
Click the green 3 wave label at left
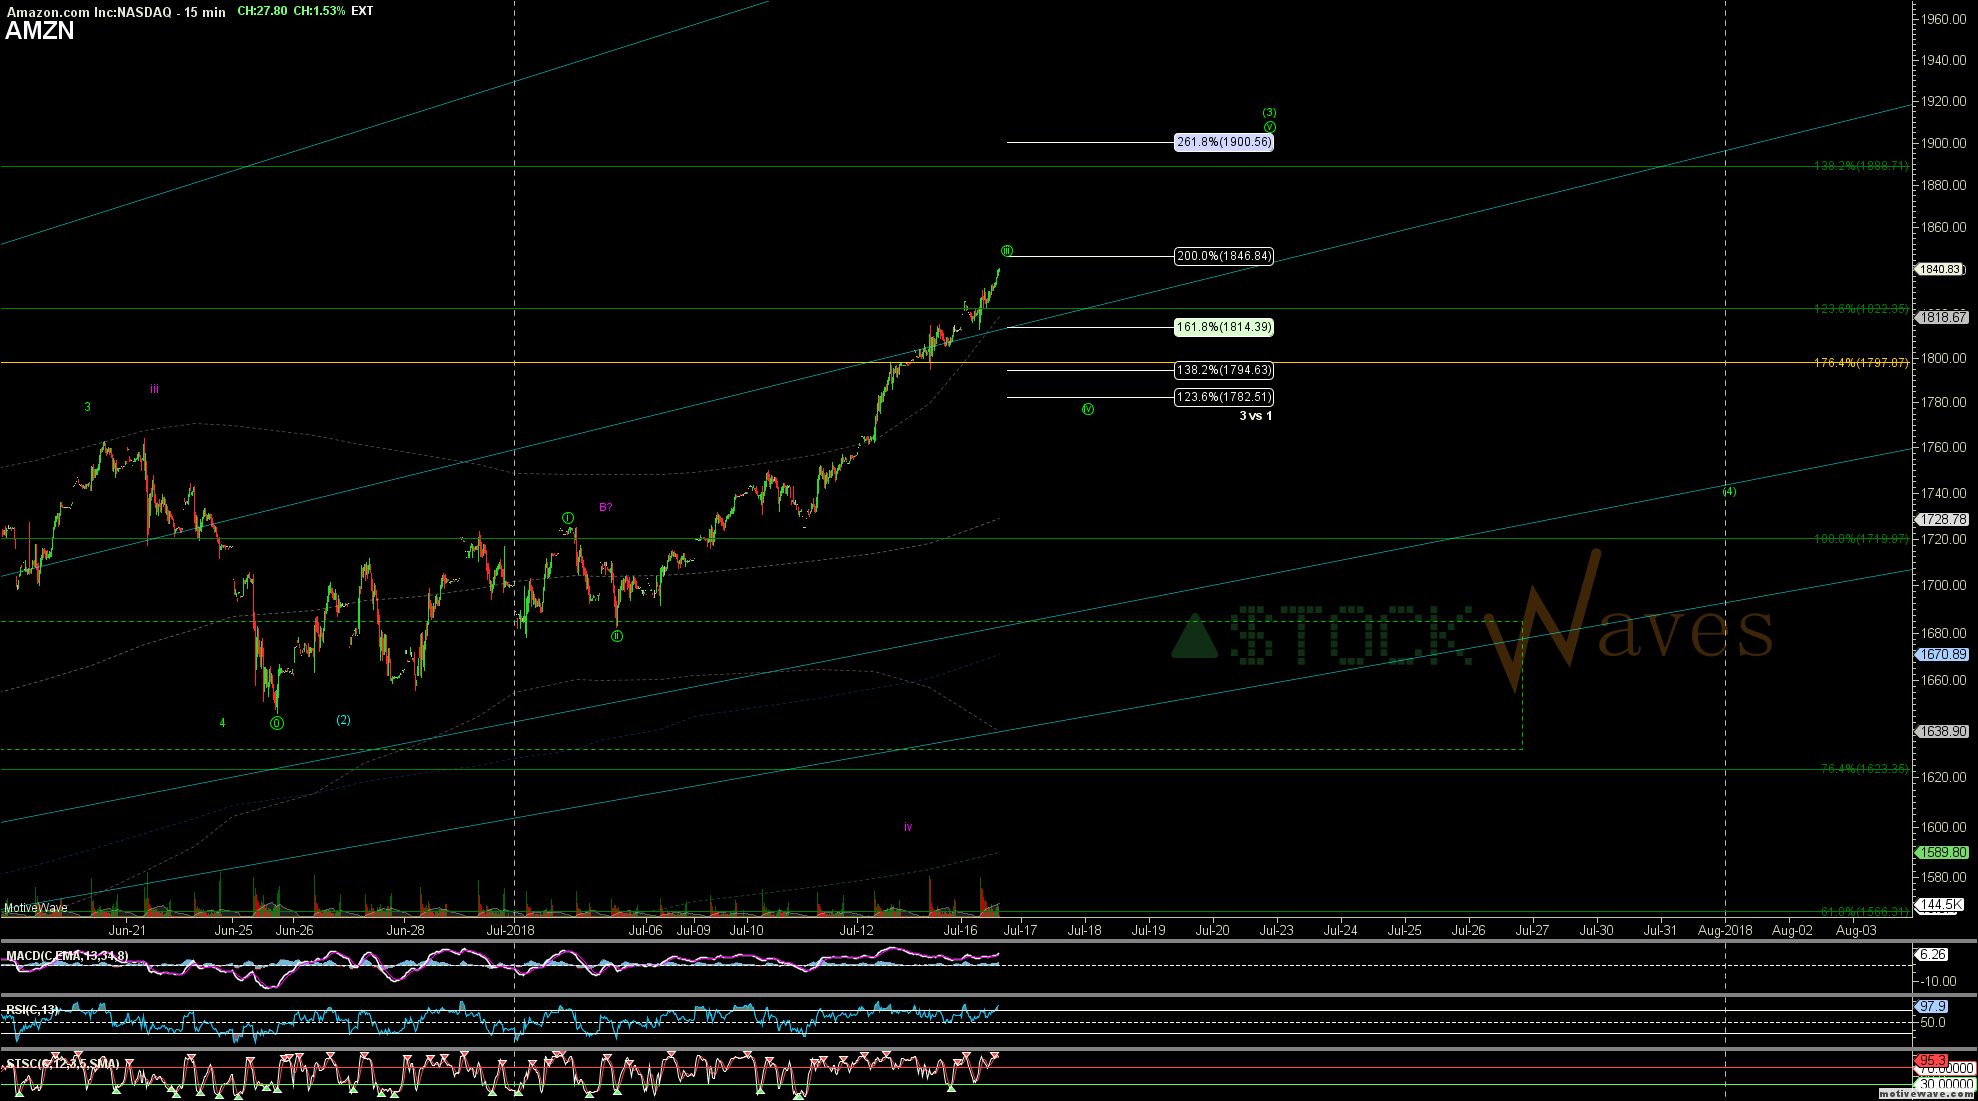(x=88, y=407)
